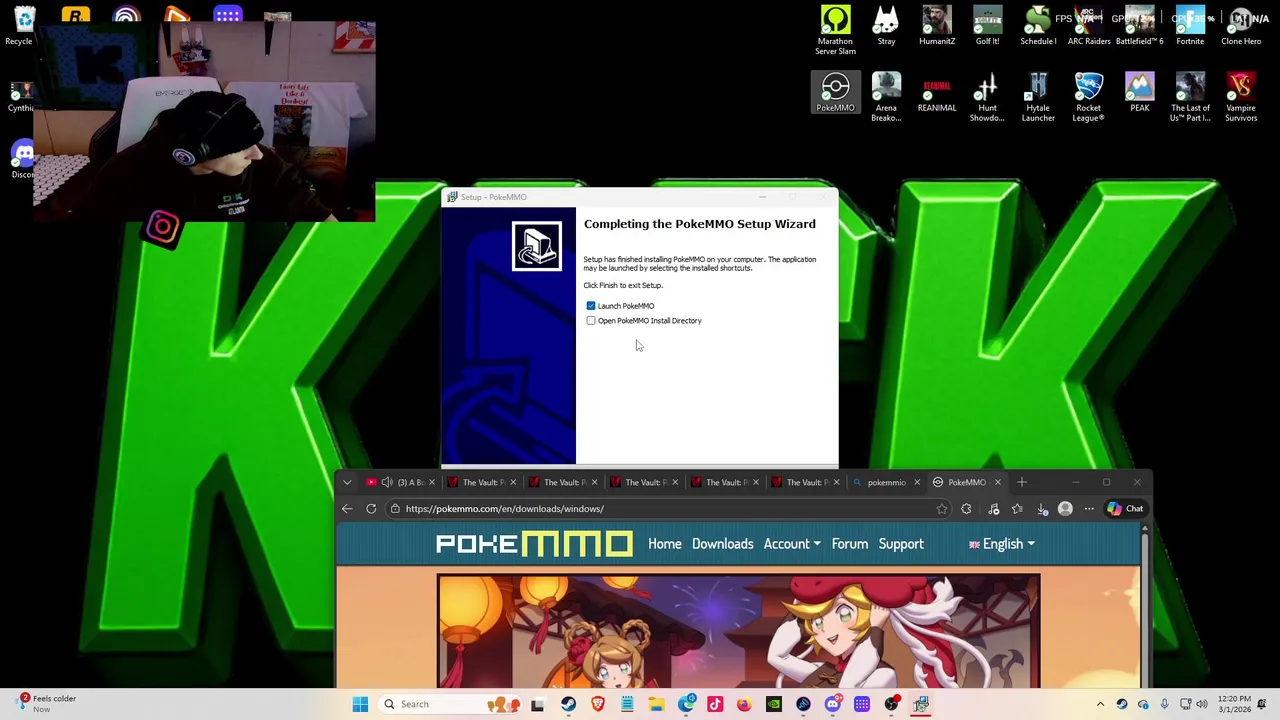
Task: Select The Last of Us Part desktop icon
Action: [x=1190, y=98]
